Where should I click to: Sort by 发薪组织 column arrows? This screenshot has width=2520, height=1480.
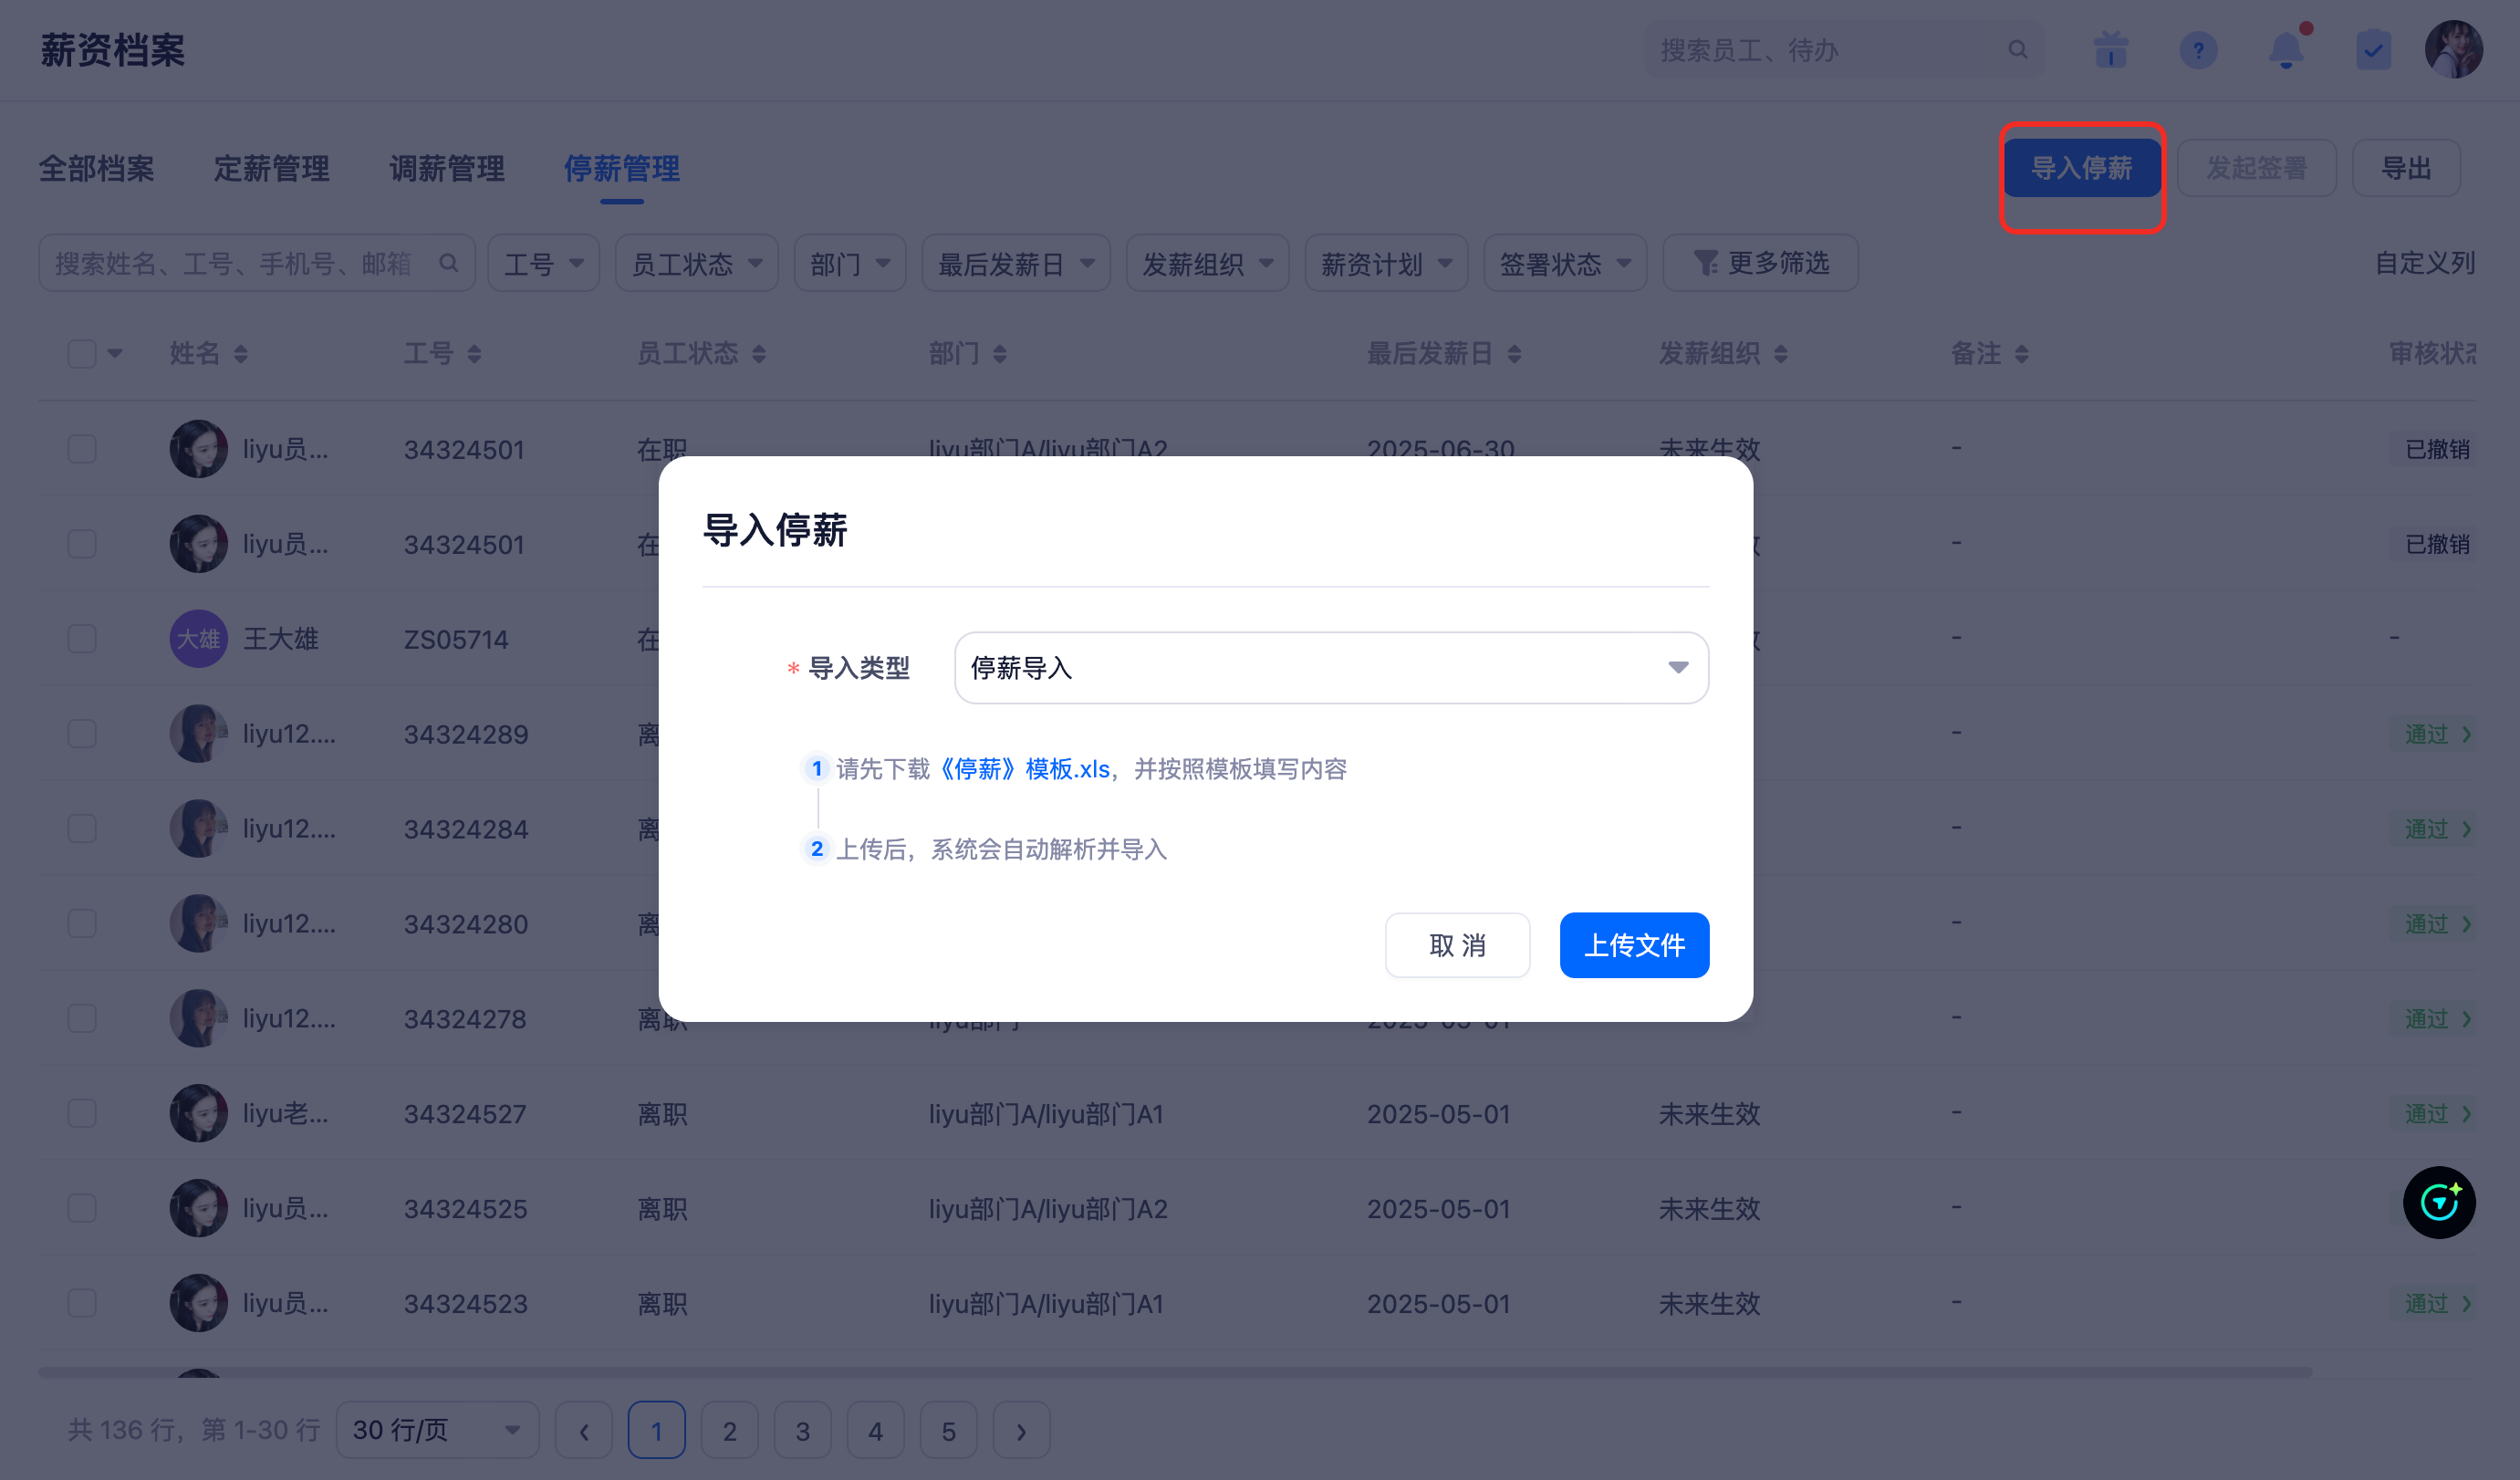pos(1780,354)
